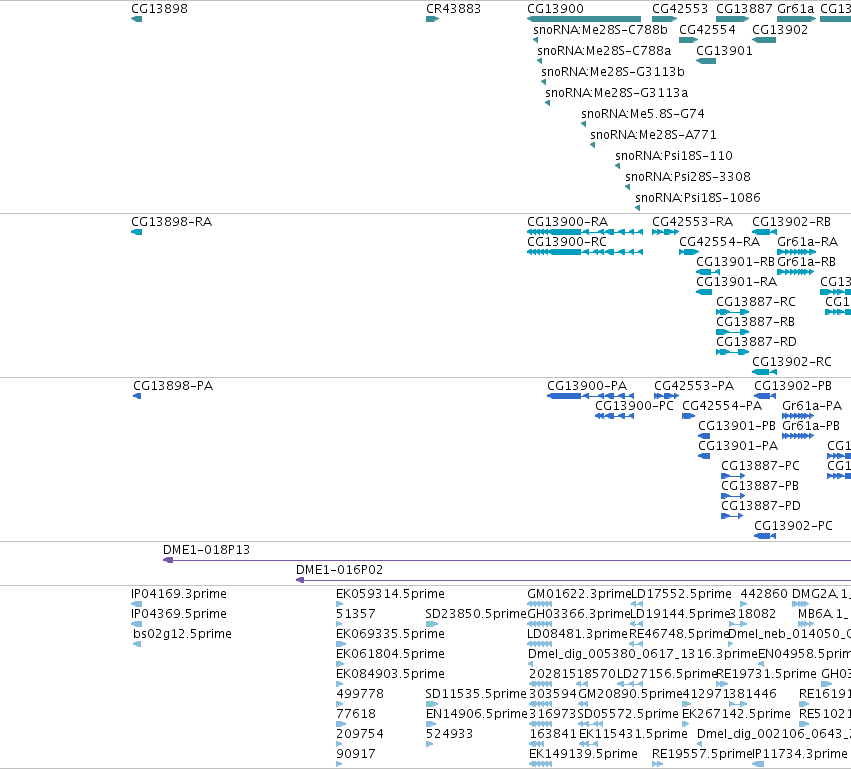Click the CG13898 gene label
Image resolution: width=851 pixels, height=769 pixels.
pos(160,9)
